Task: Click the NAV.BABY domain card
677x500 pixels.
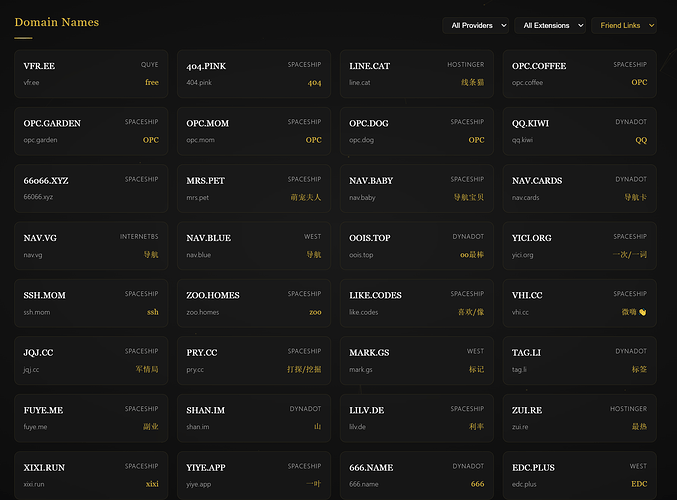Action: pos(417,188)
